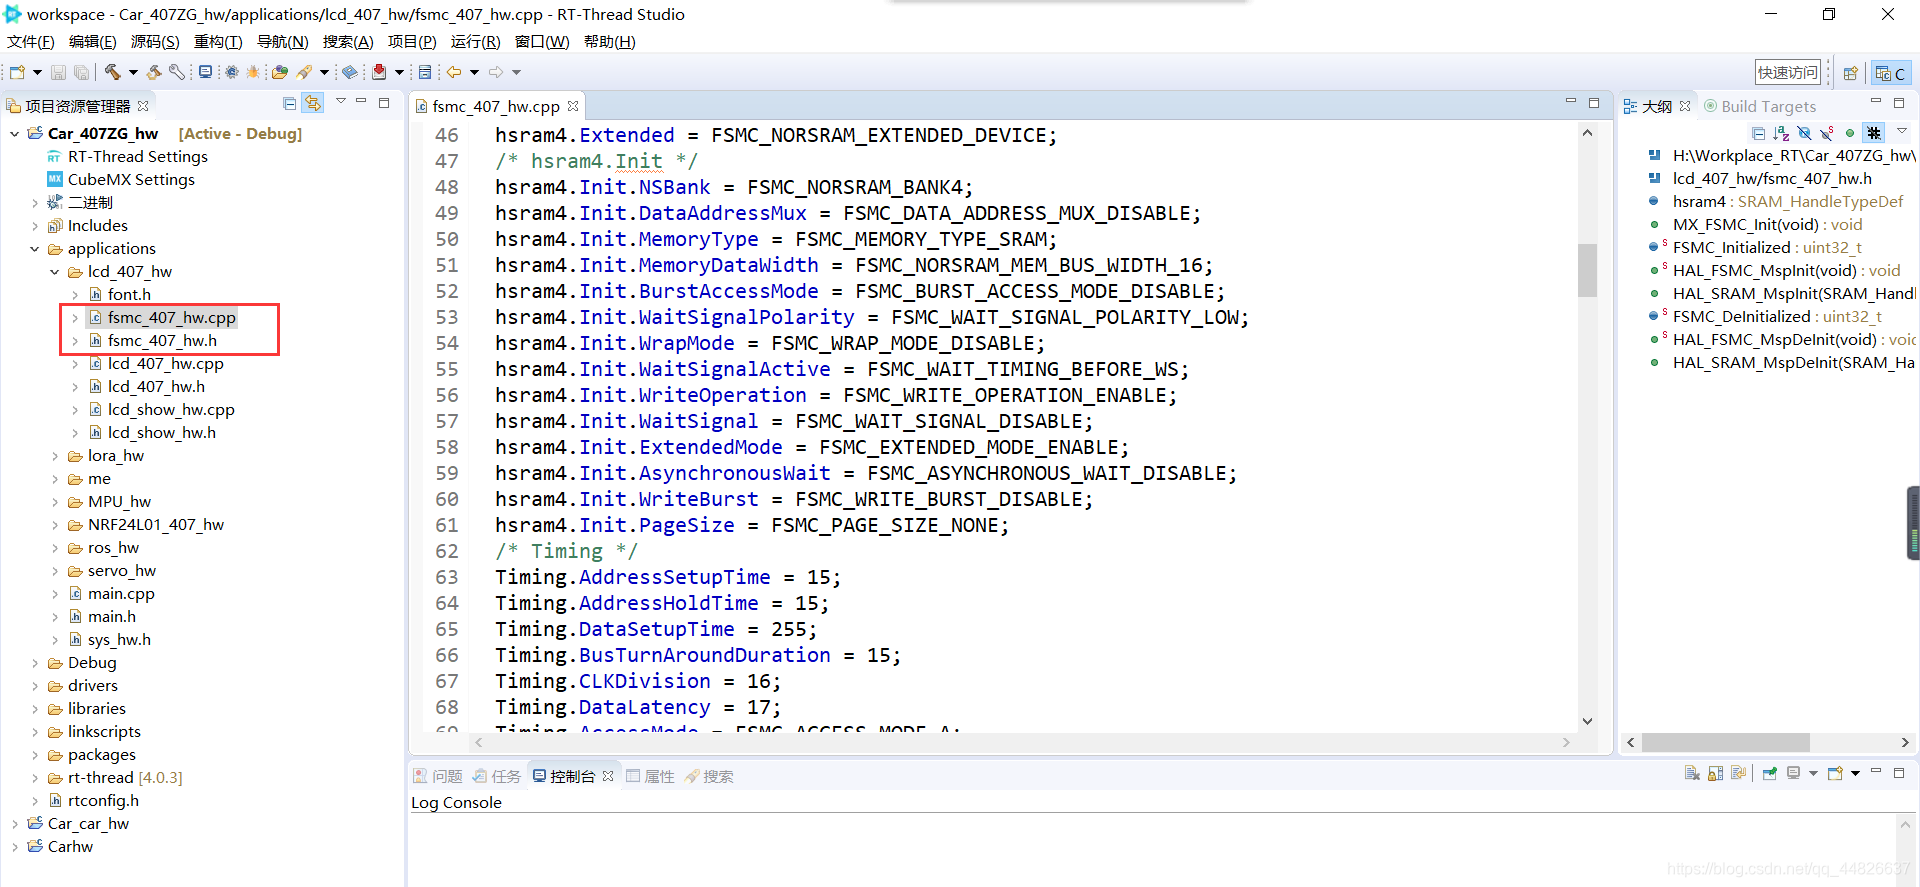The width and height of the screenshot is (1920, 887).
Task: Expand the drivers folder
Action: [35, 686]
